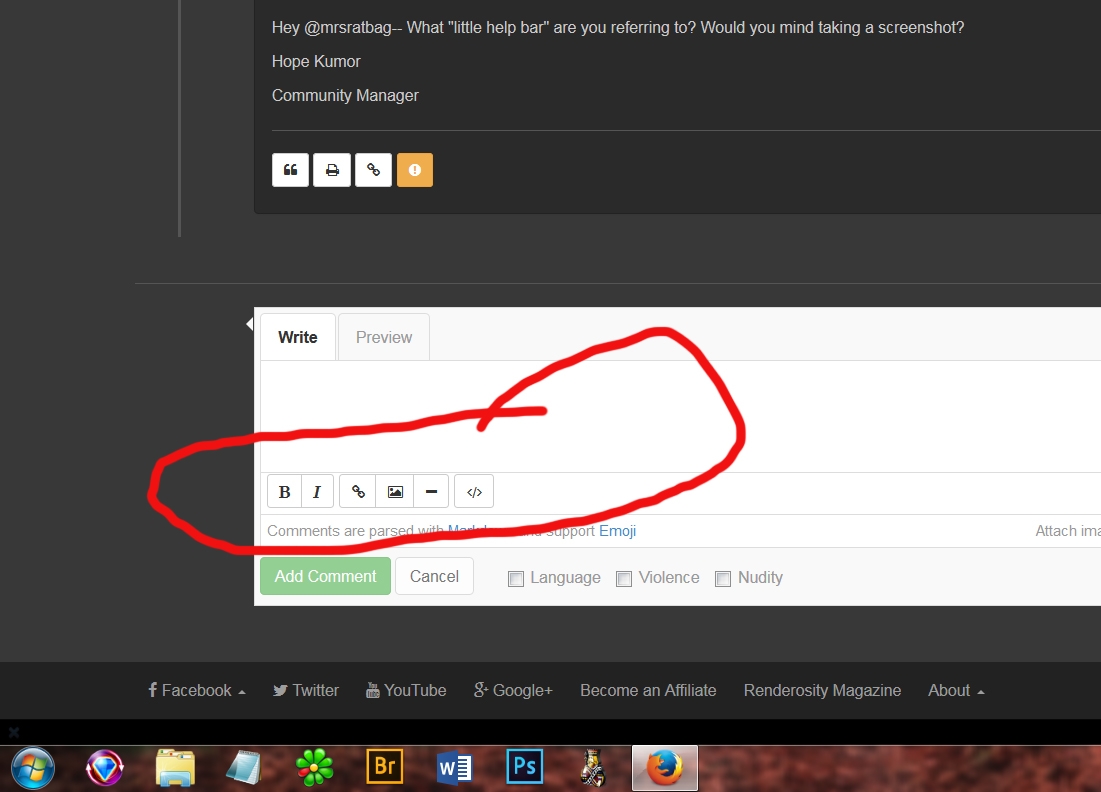This screenshot has width=1101, height=792.
Task: Switch to the Preview tab
Action: (384, 337)
